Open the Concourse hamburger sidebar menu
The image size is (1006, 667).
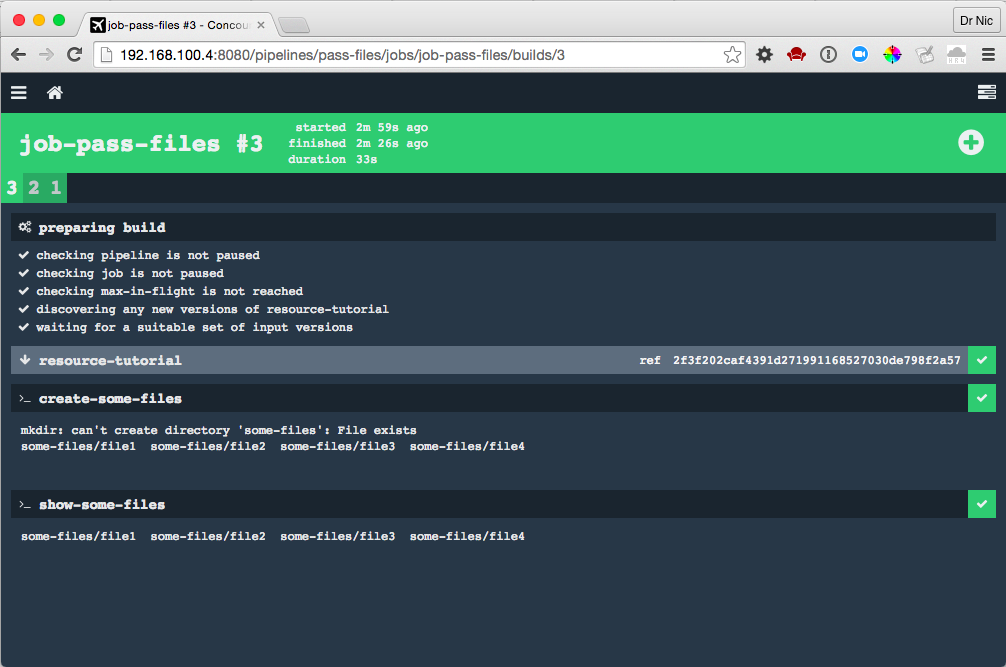coord(19,93)
